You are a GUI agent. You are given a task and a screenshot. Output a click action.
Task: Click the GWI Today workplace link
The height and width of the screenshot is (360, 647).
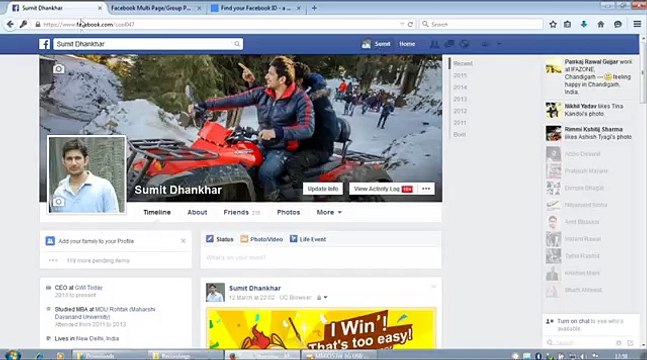pos(89,287)
